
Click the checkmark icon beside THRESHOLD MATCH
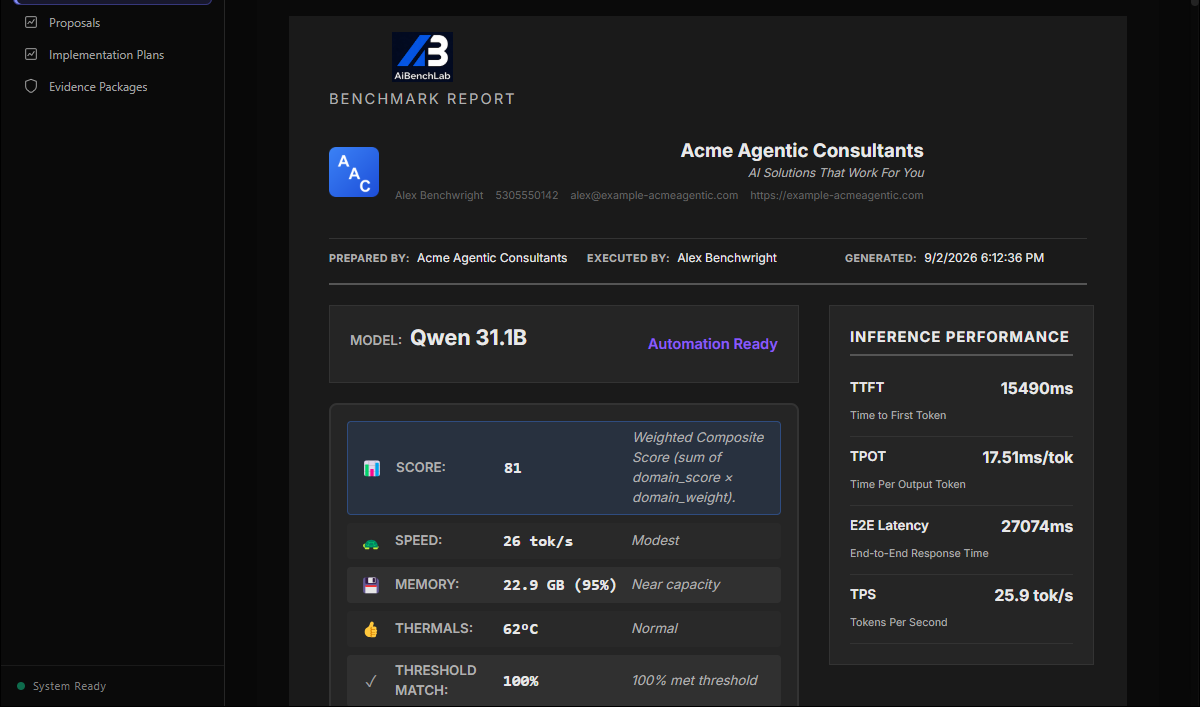click(371, 681)
